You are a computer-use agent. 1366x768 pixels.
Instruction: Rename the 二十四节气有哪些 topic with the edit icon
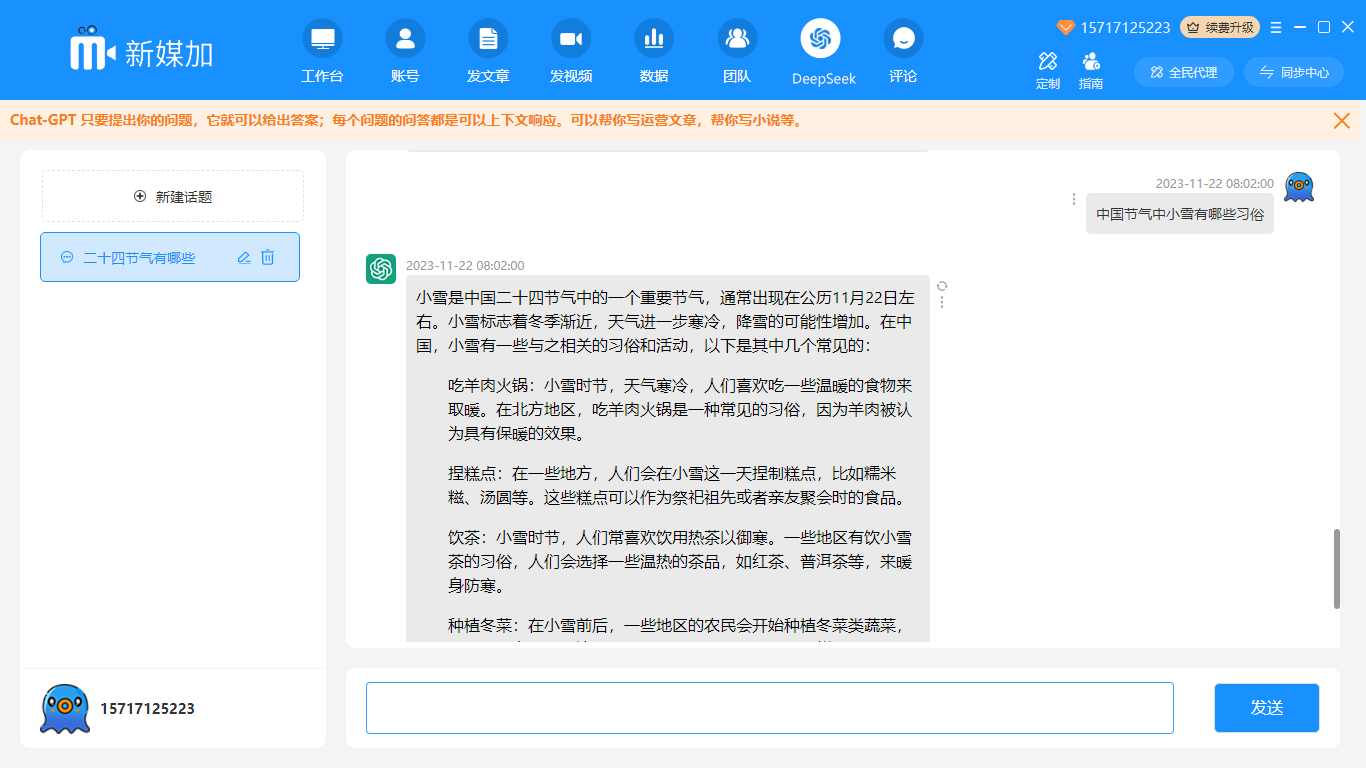(244, 257)
